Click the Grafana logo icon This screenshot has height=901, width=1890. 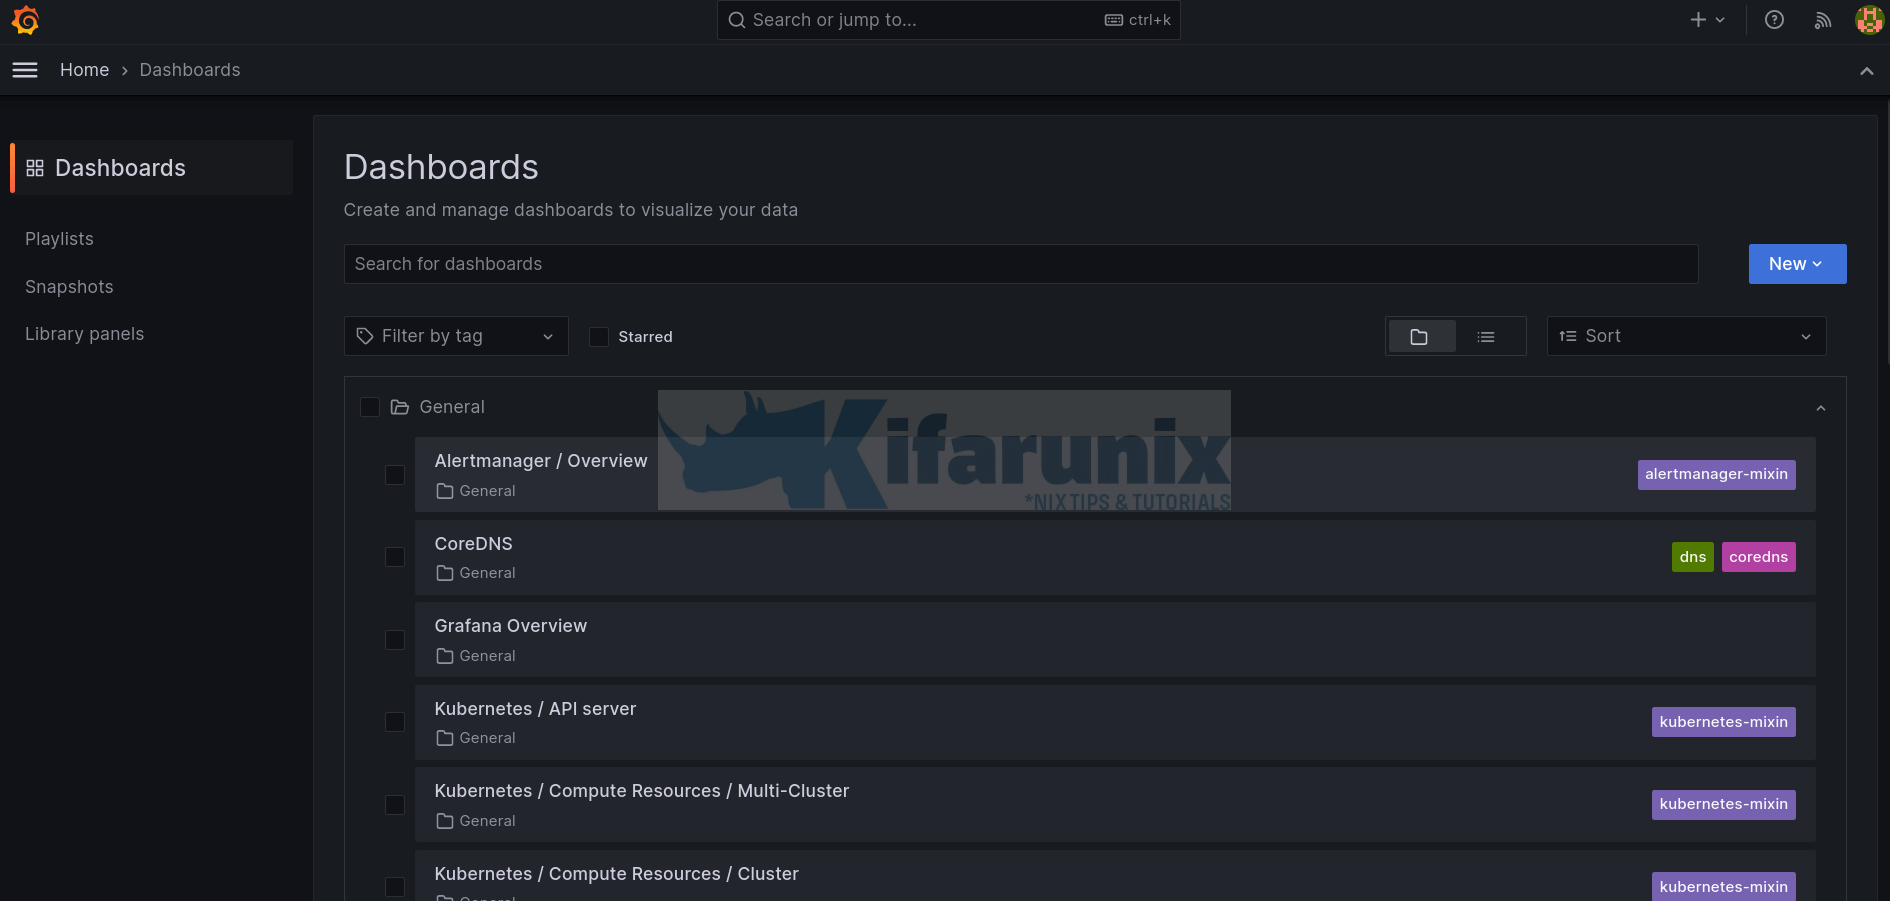pyautogui.click(x=25, y=20)
